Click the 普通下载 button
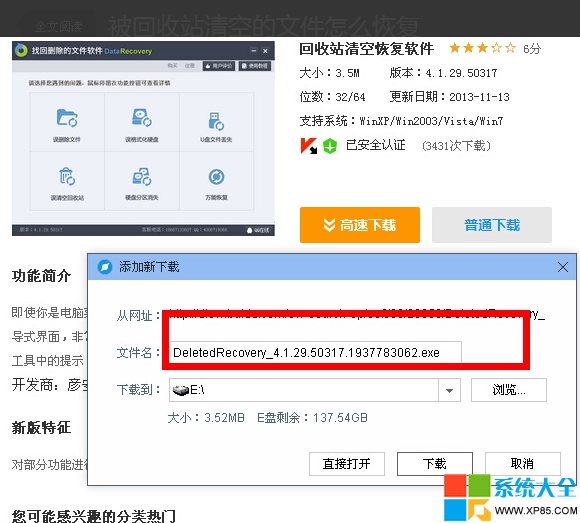 (x=492, y=225)
